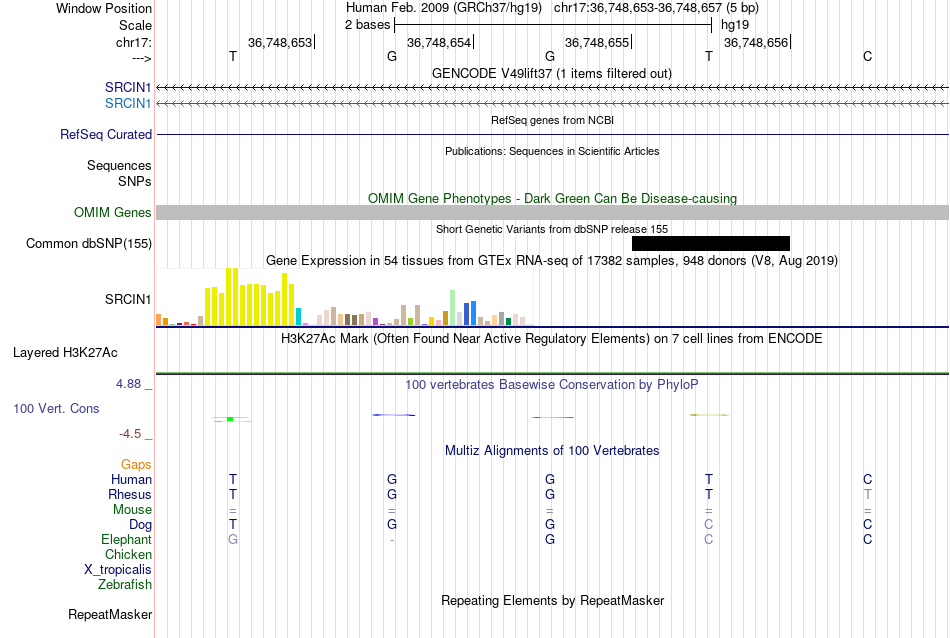950x638 pixels.
Task: Click the Common dbSNP(155) label
Action: [x=89, y=244]
